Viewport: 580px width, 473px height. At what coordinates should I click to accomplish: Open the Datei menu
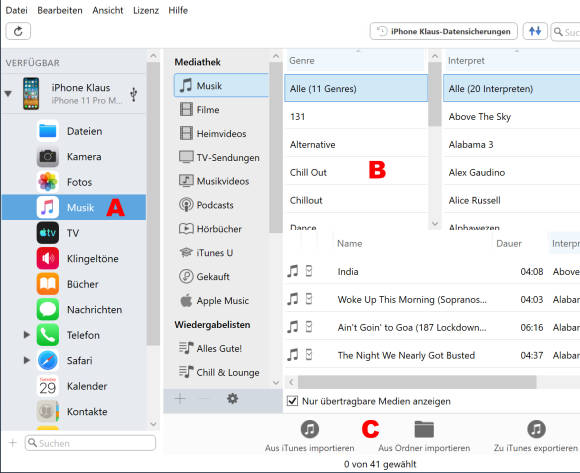pos(17,10)
